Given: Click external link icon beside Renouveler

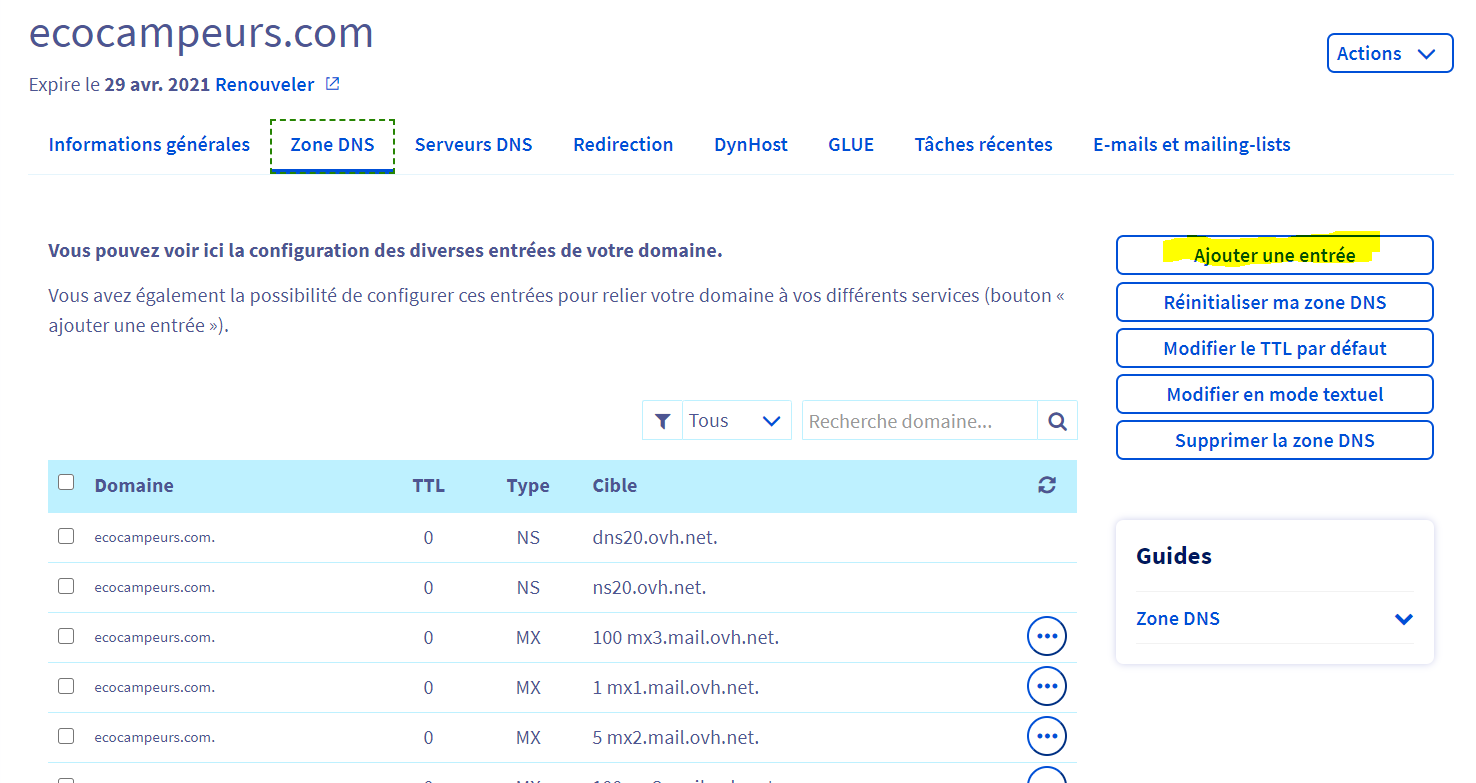Looking at the screenshot, I should coord(333,84).
